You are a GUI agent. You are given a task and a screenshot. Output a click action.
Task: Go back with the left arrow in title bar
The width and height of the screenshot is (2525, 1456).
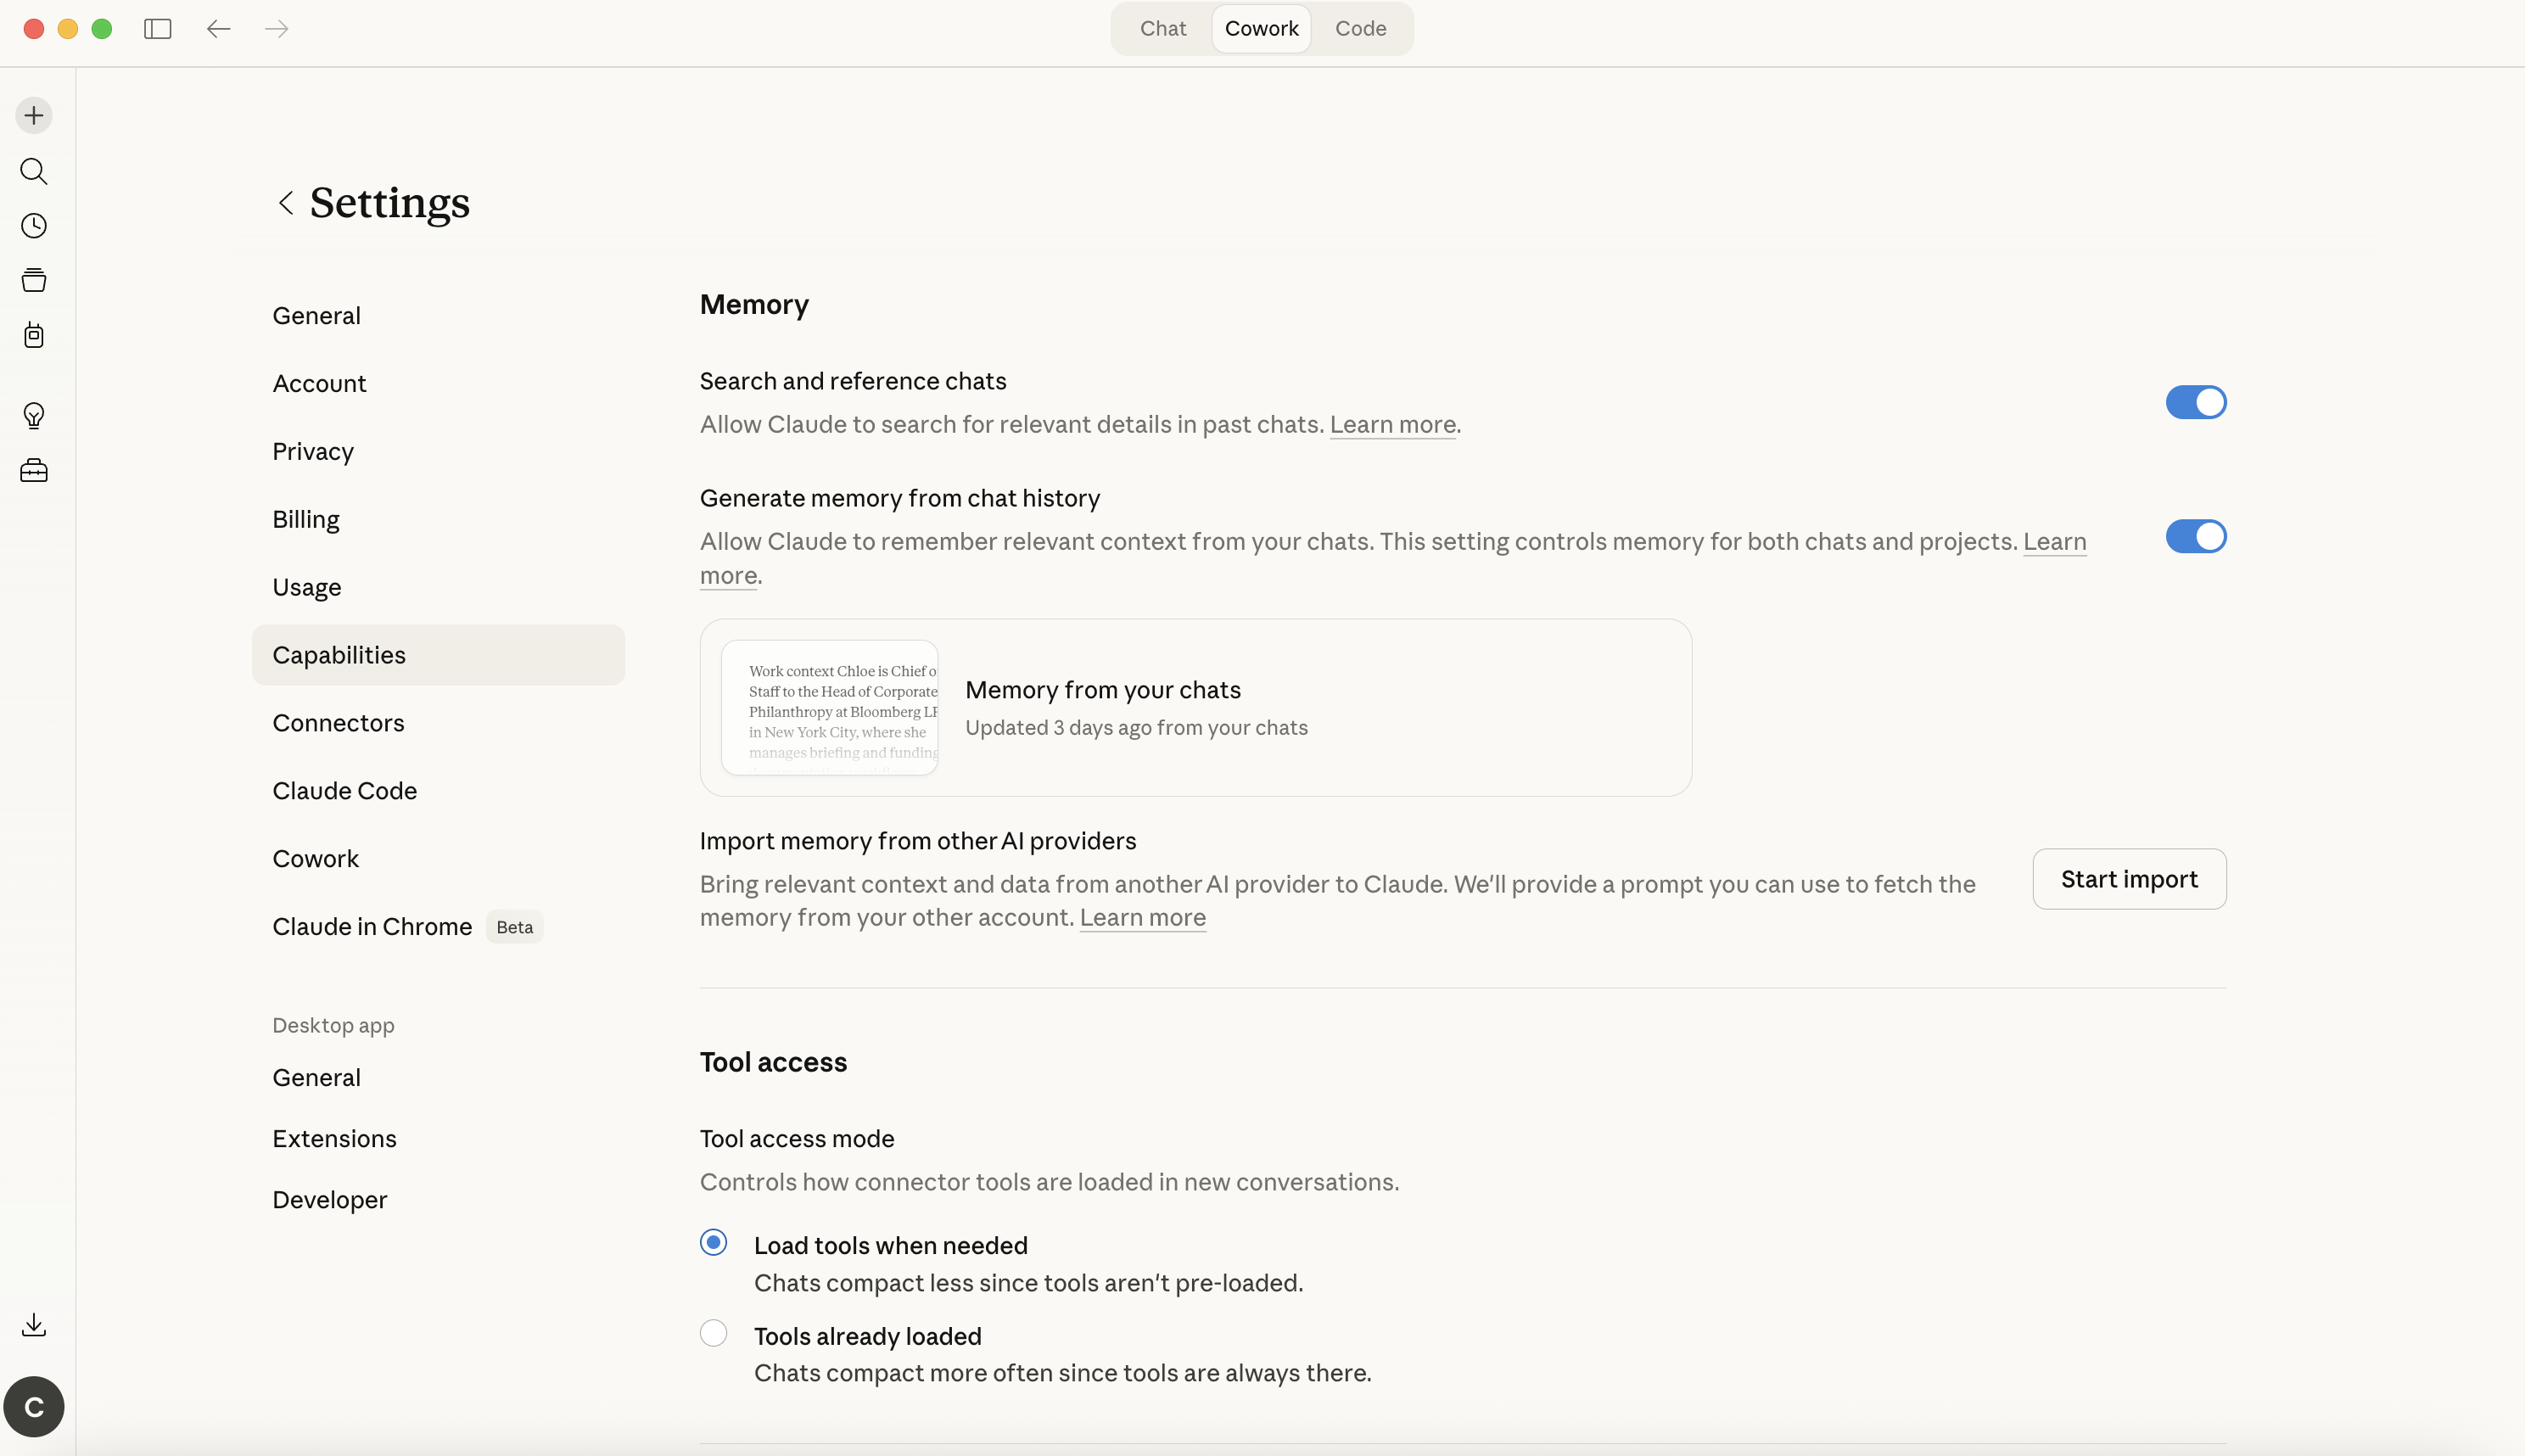tap(219, 29)
